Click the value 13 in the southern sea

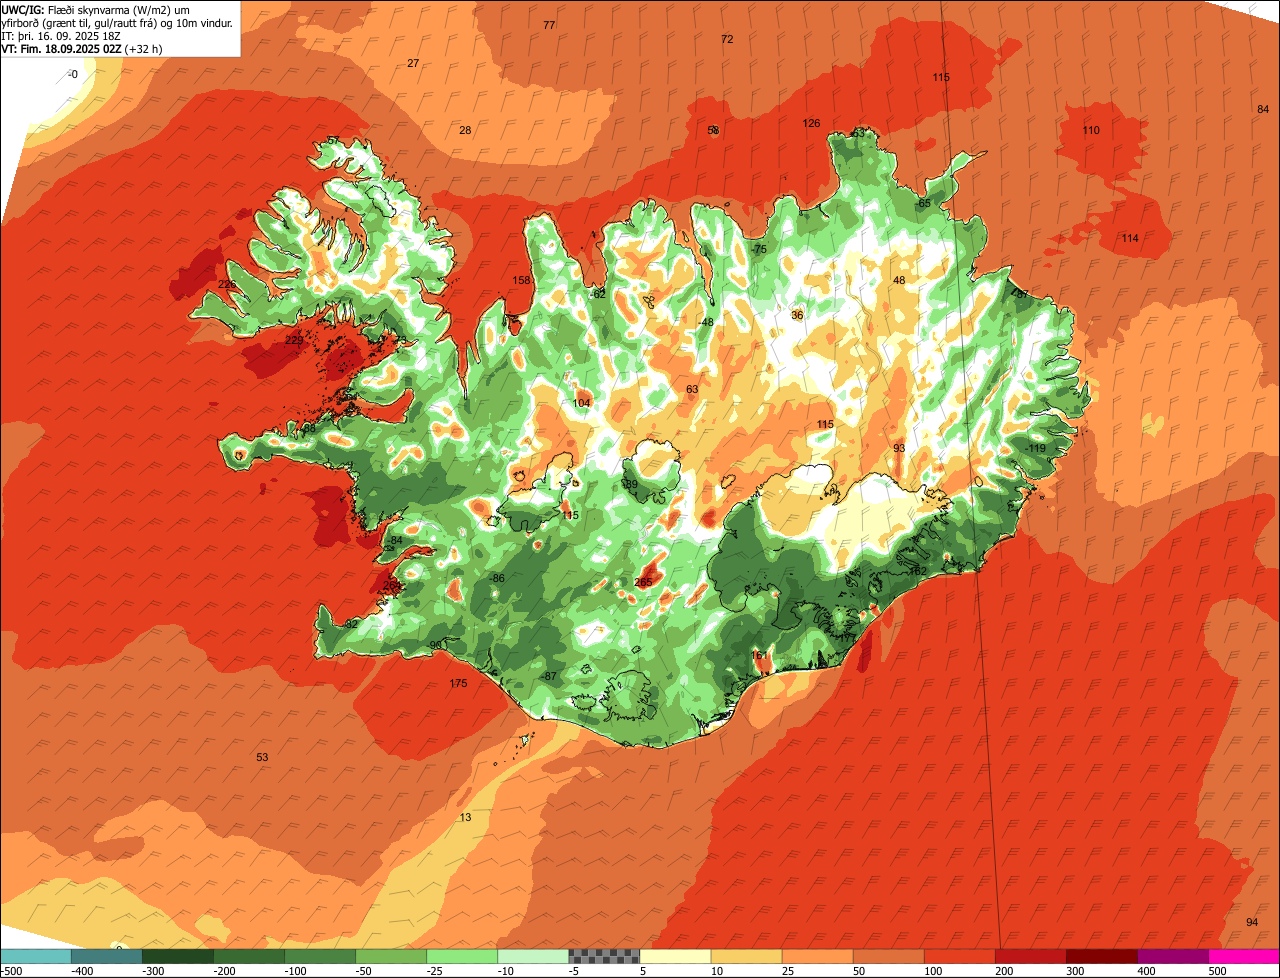click(x=465, y=817)
